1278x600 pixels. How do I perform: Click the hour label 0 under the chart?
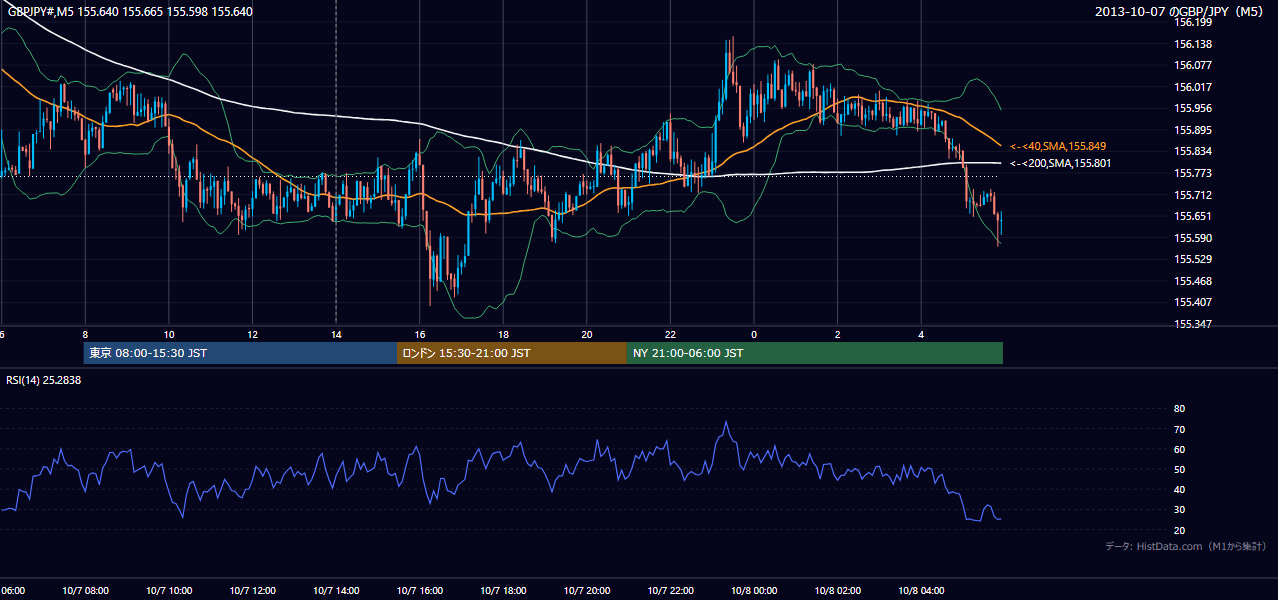point(754,335)
